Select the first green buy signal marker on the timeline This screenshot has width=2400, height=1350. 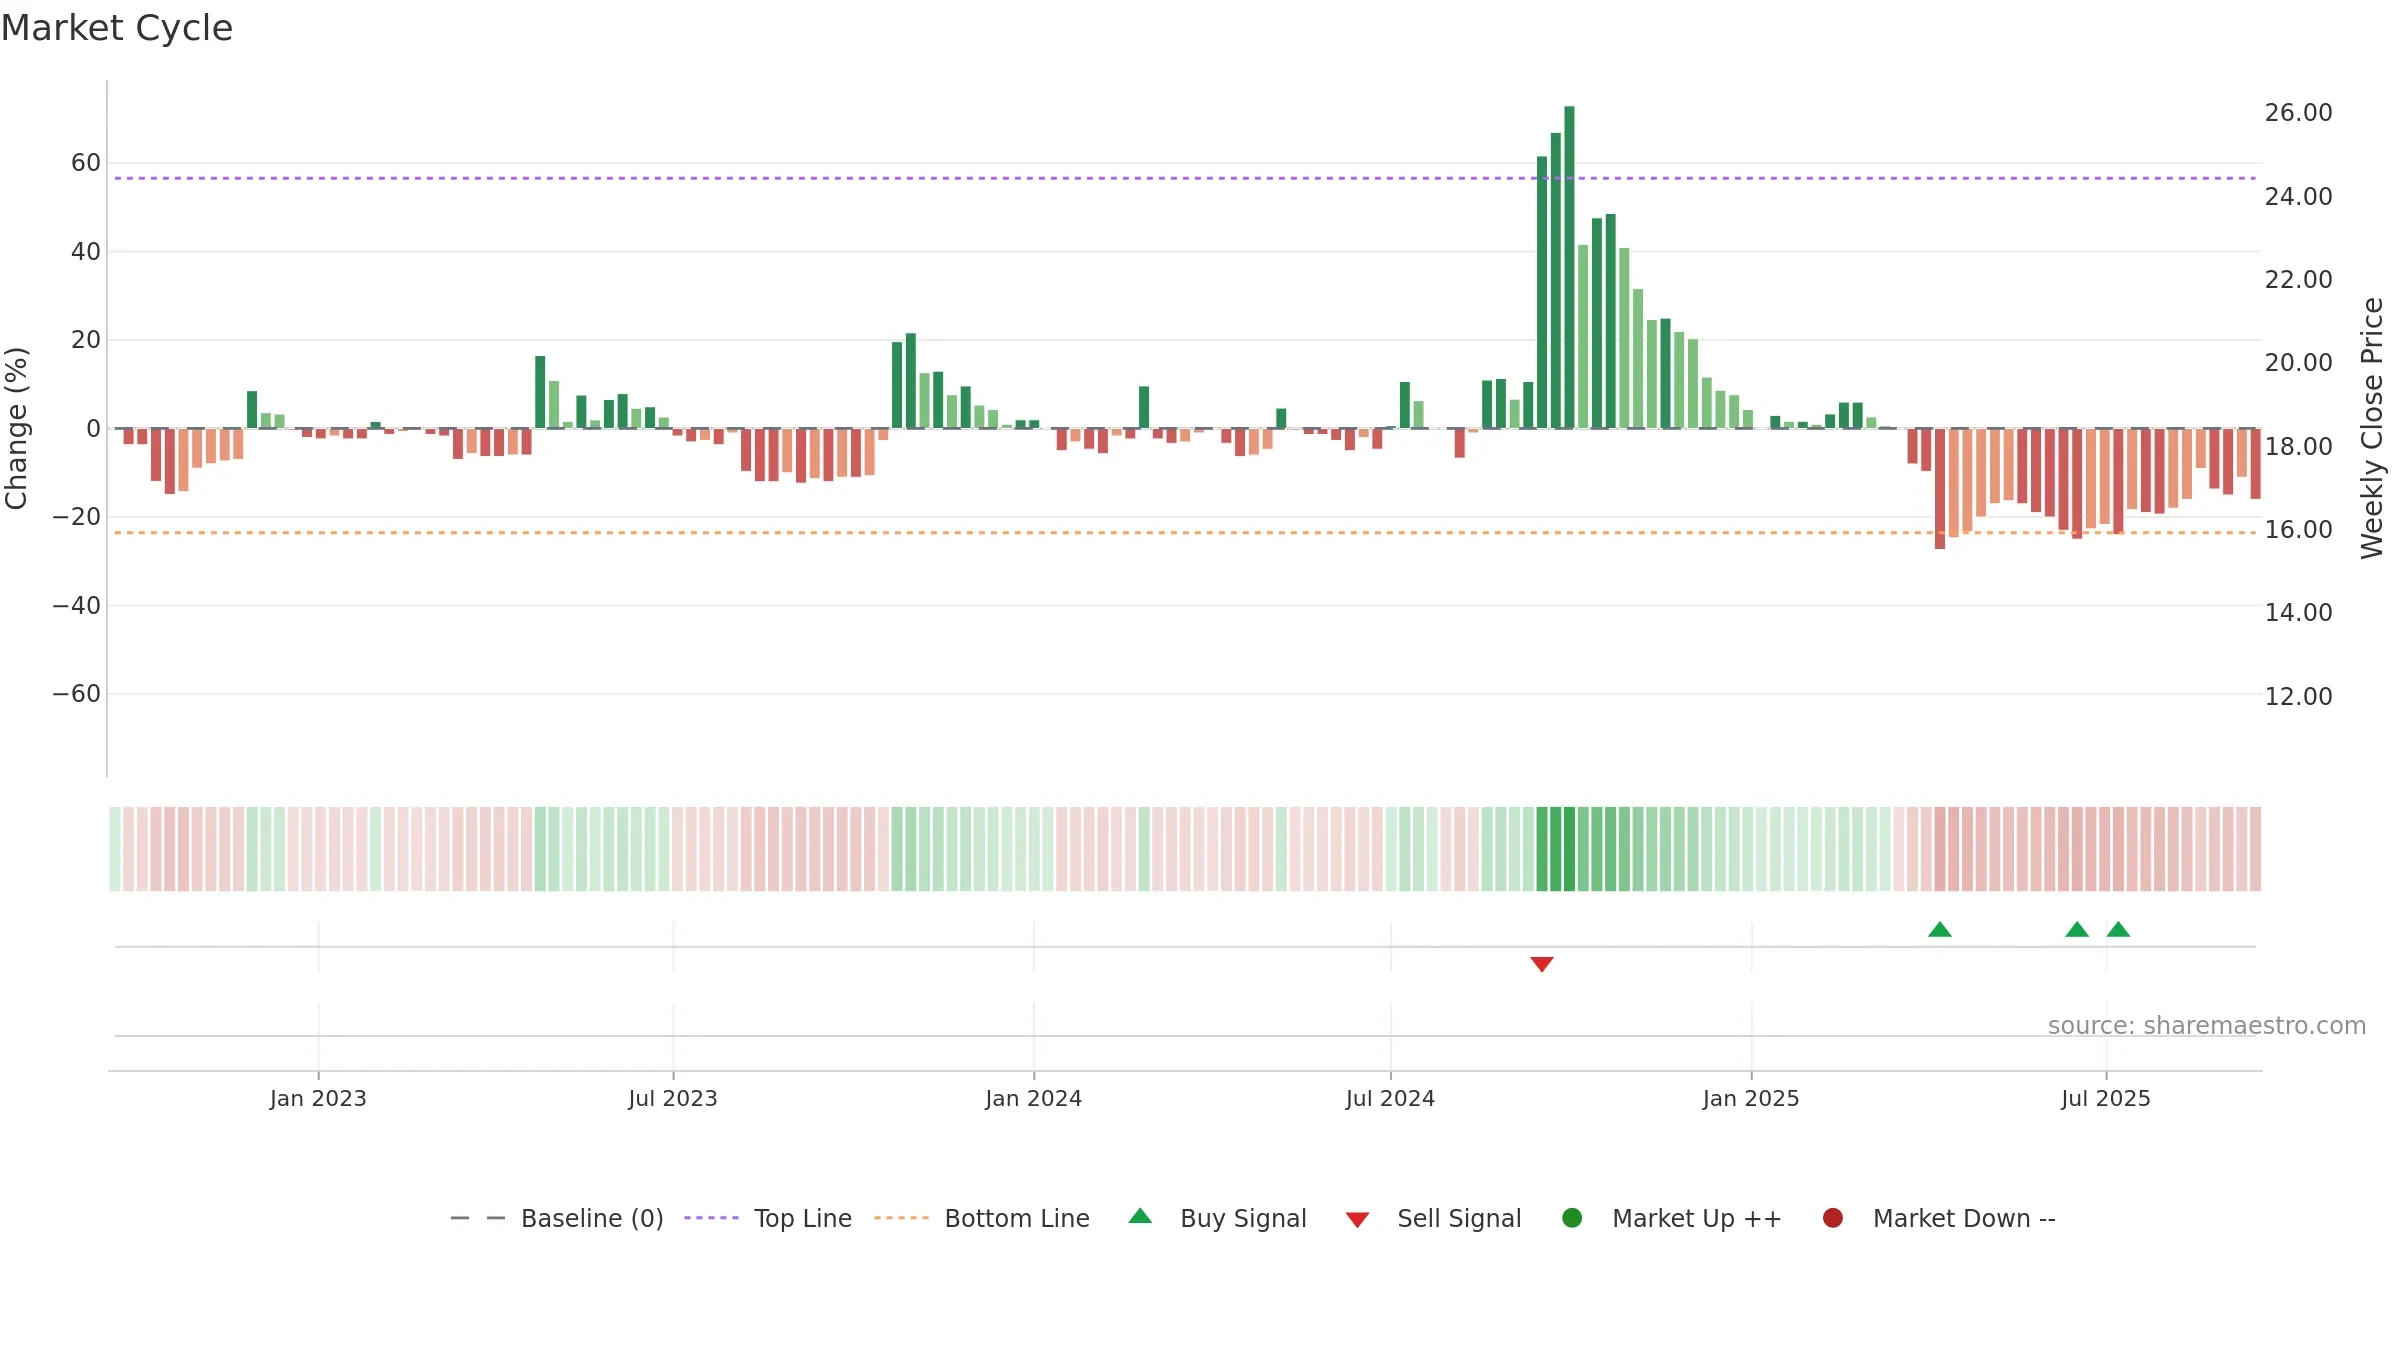[1940, 929]
